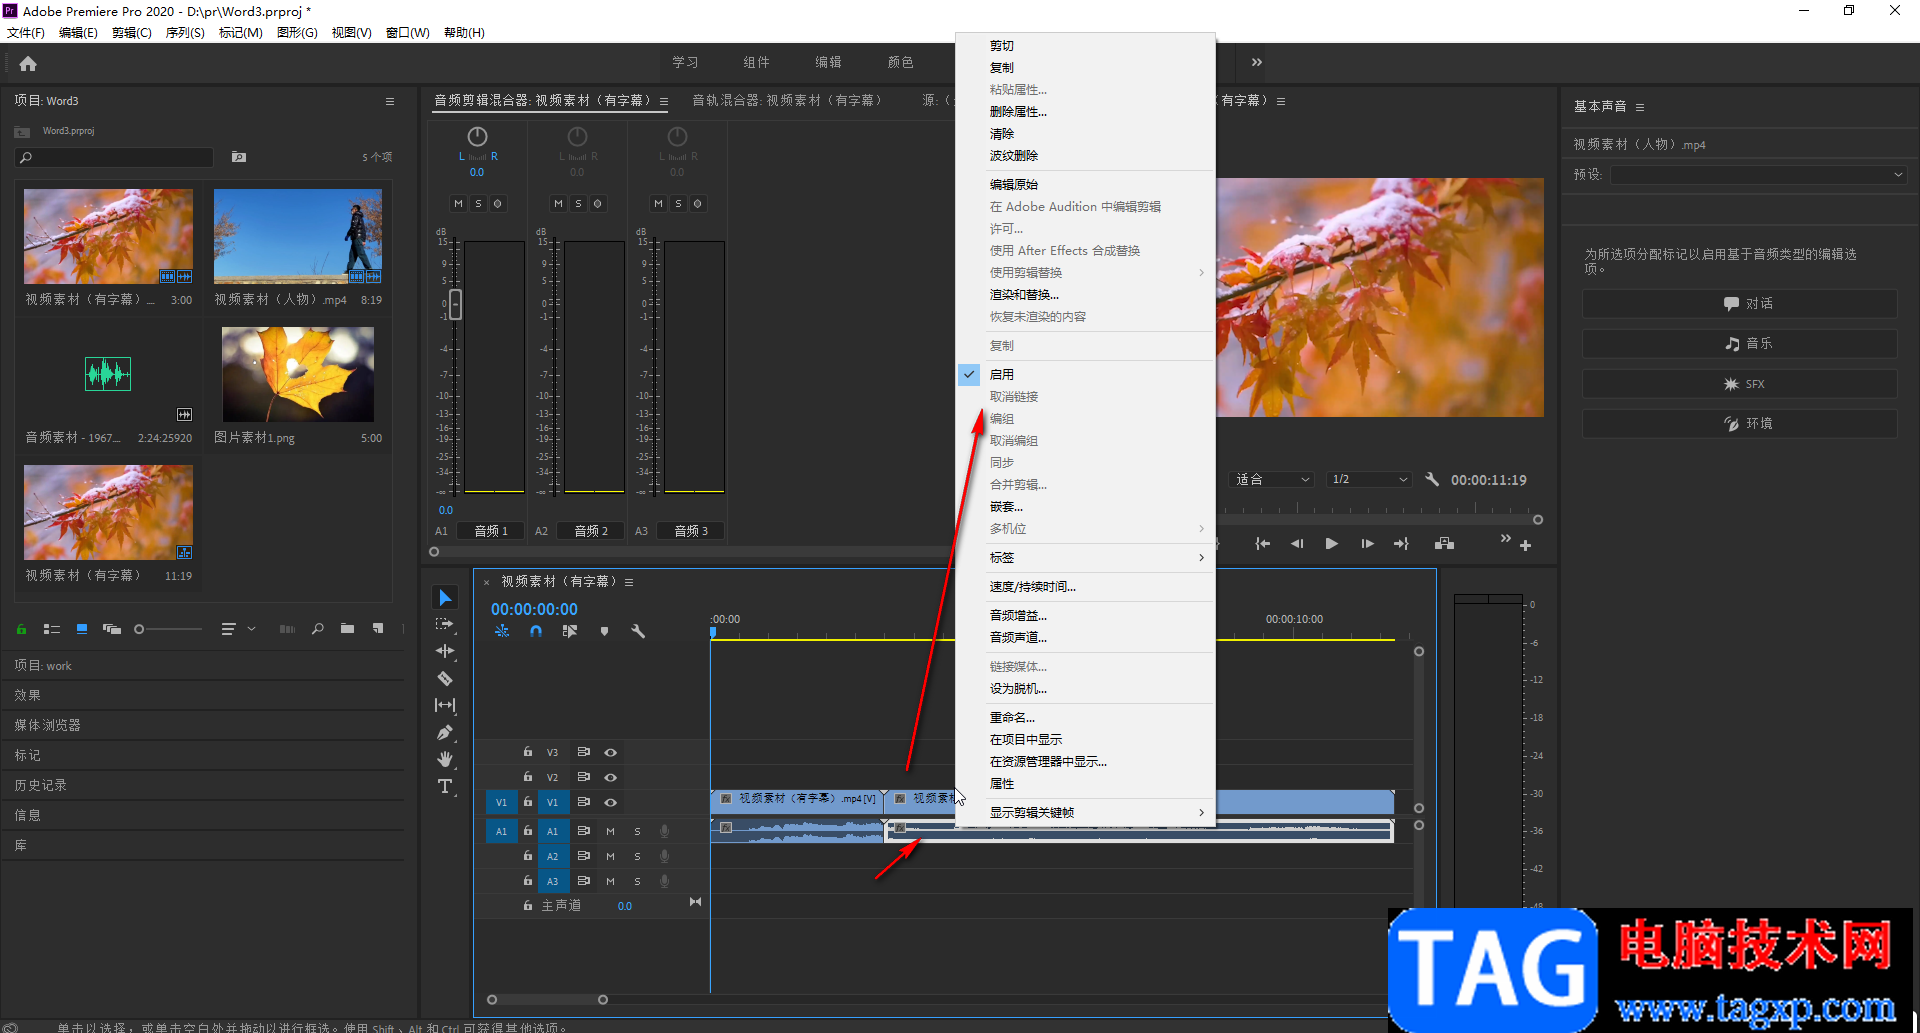
Task: Switch project panel to icon view
Action: tap(82, 629)
